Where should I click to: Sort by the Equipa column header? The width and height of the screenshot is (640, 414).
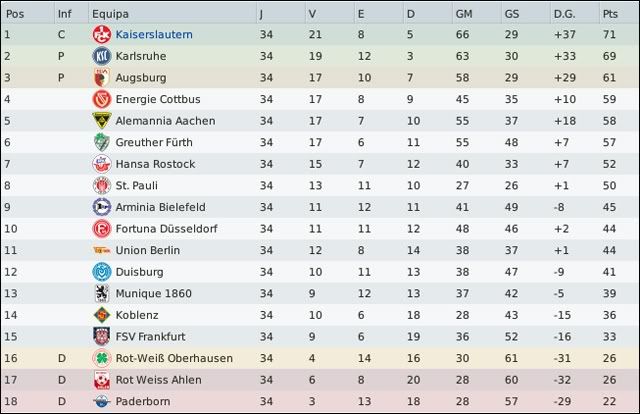coord(108,13)
